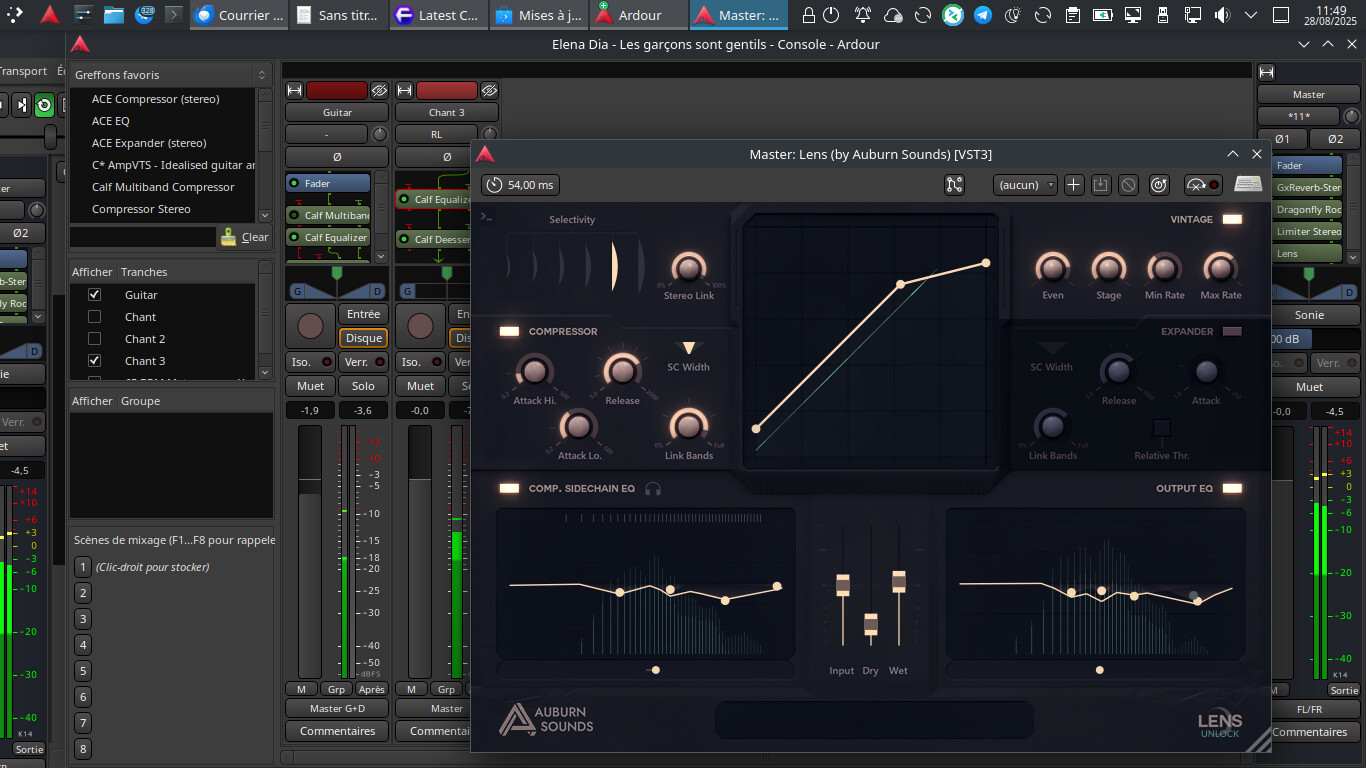Toggle the VINTAGE mode switch
This screenshot has height=768, width=1366.
click(x=1232, y=219)
